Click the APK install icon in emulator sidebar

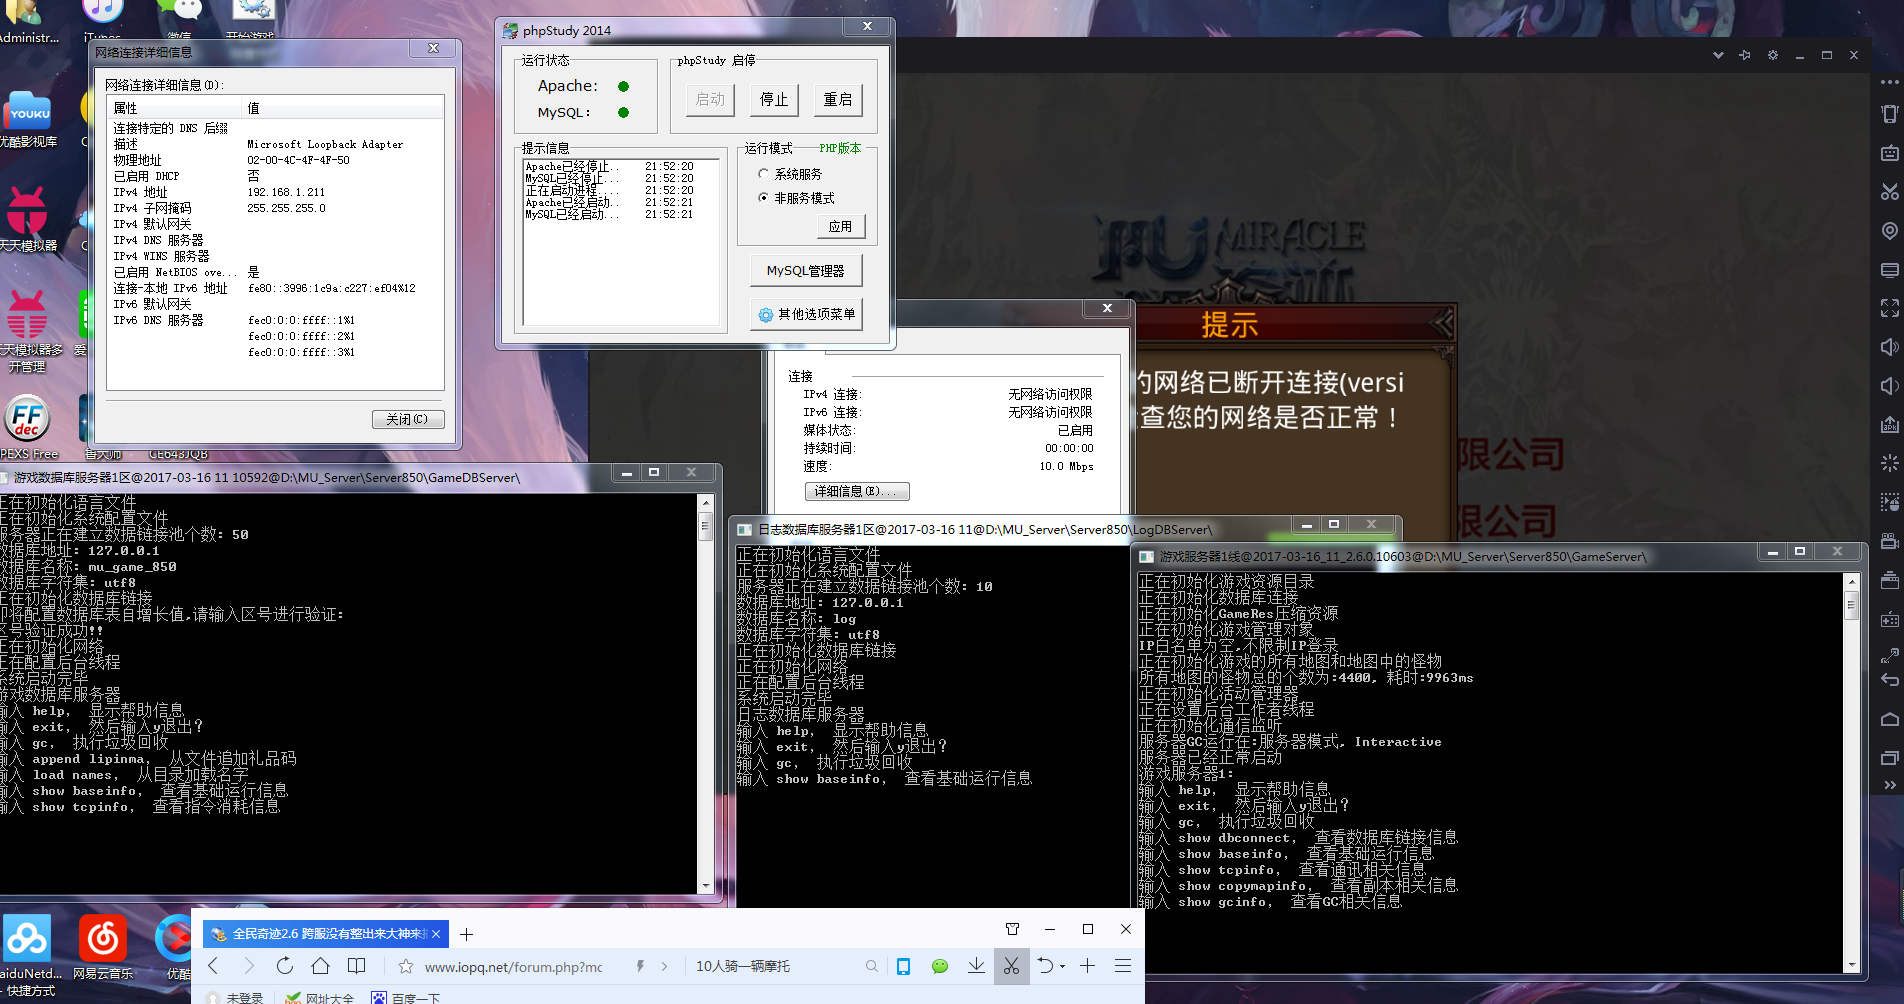(1889, 425)
